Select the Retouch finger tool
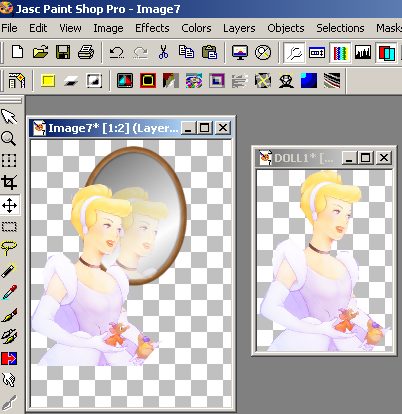402x414 pixels. (9, 380)
